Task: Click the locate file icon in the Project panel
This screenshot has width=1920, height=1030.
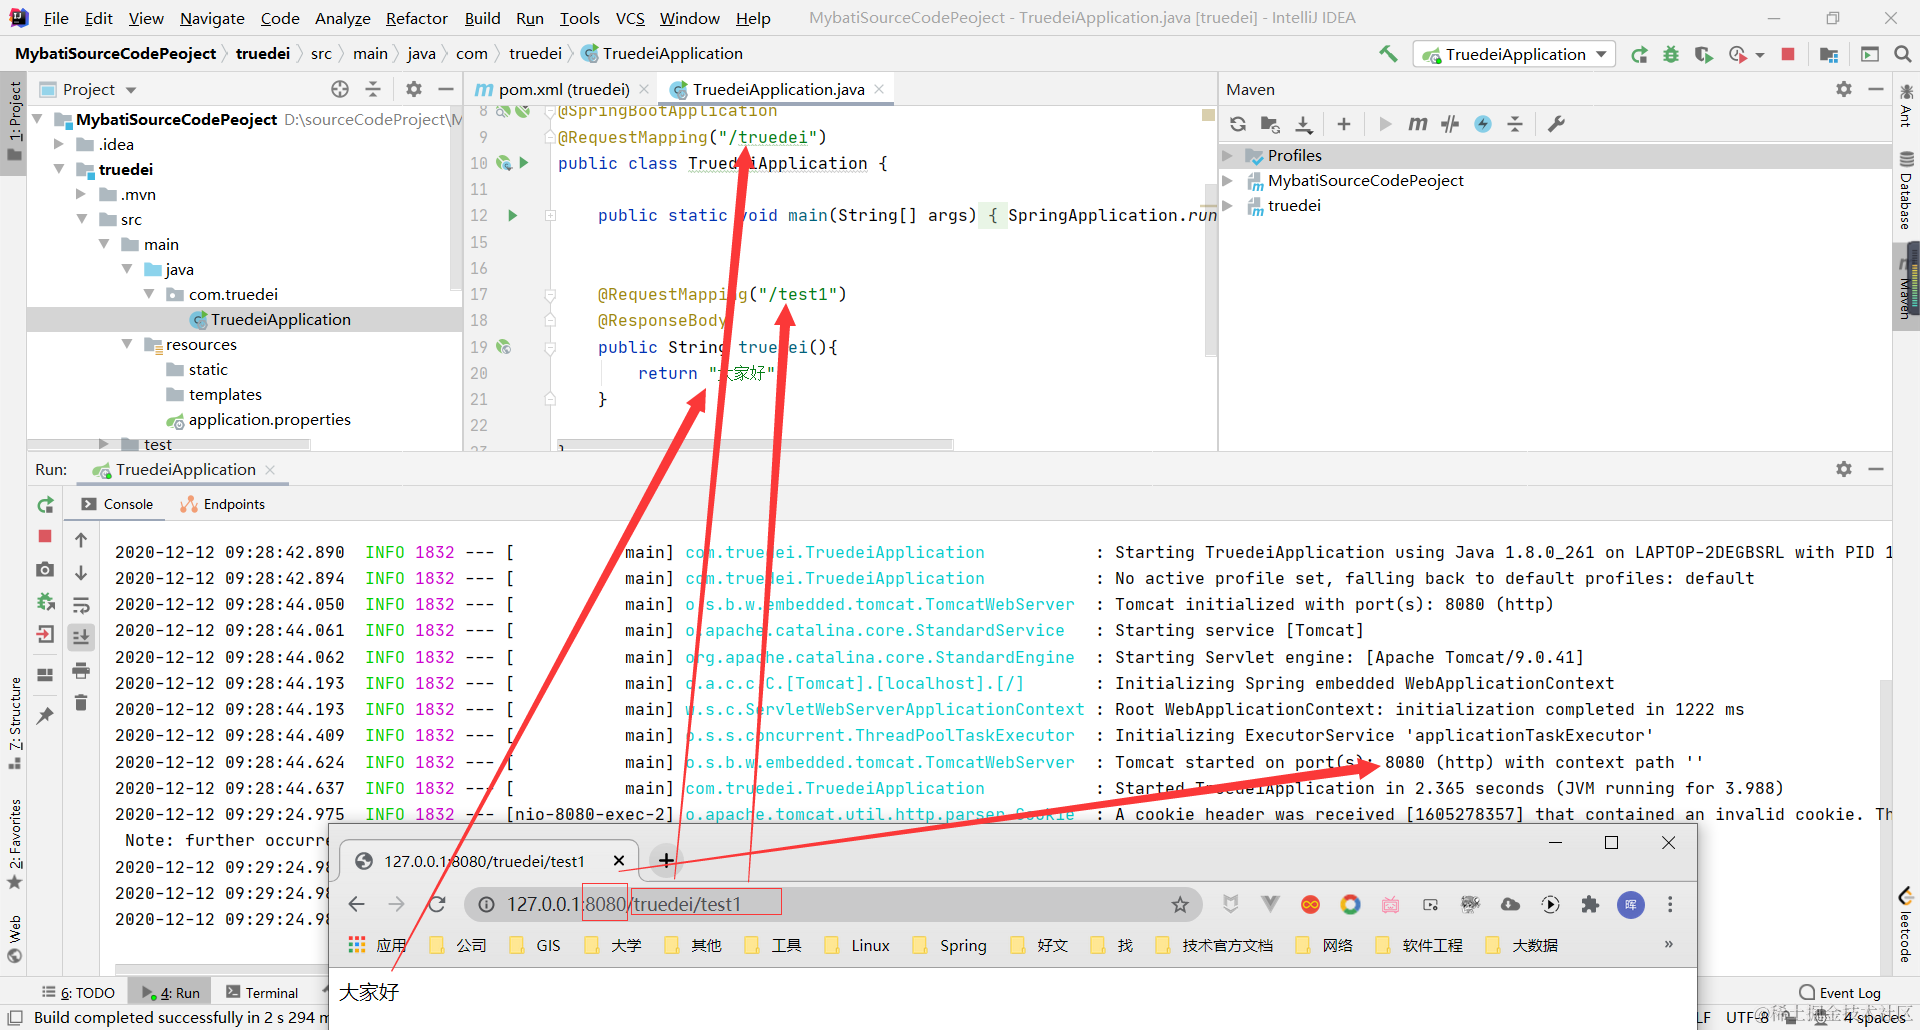Action: pyautogui.click(x=340, y=89)
